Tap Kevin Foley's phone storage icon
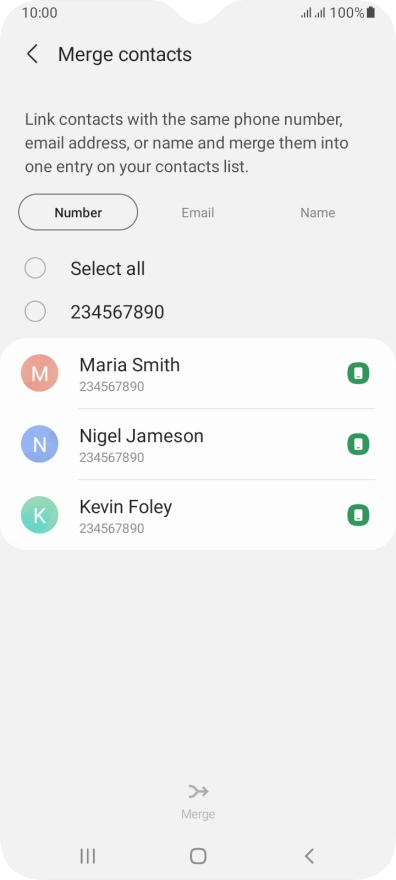Screen dimensions: 396x880 coord(358,515)
